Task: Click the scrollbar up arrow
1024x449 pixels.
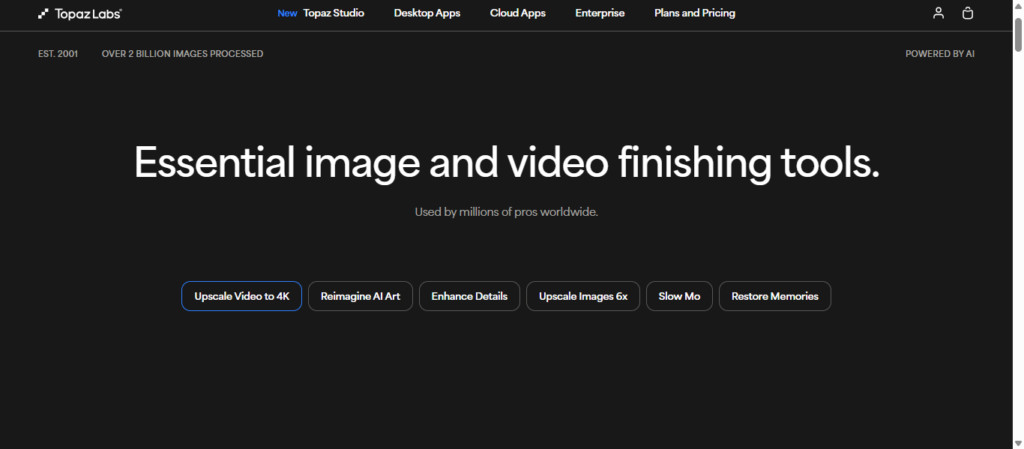Action: [1017, 6]
